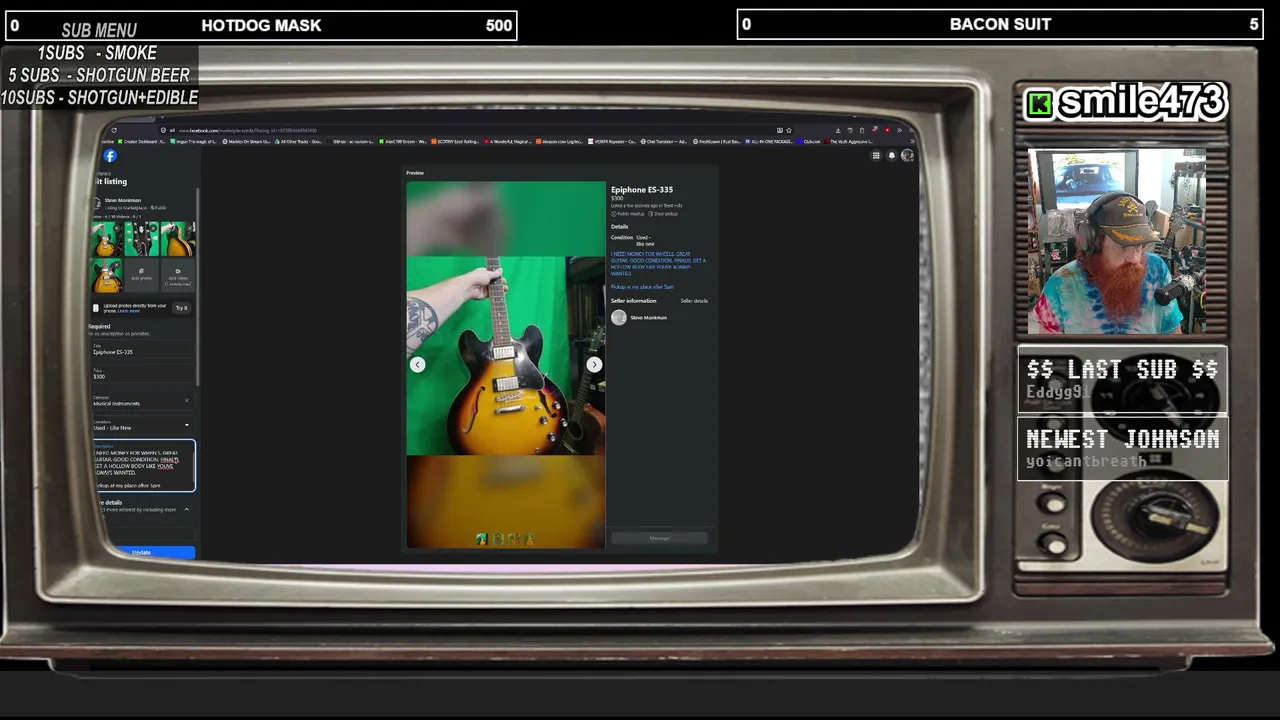
Task: Remove the third guitar photo from the listing
Action: 190,226
